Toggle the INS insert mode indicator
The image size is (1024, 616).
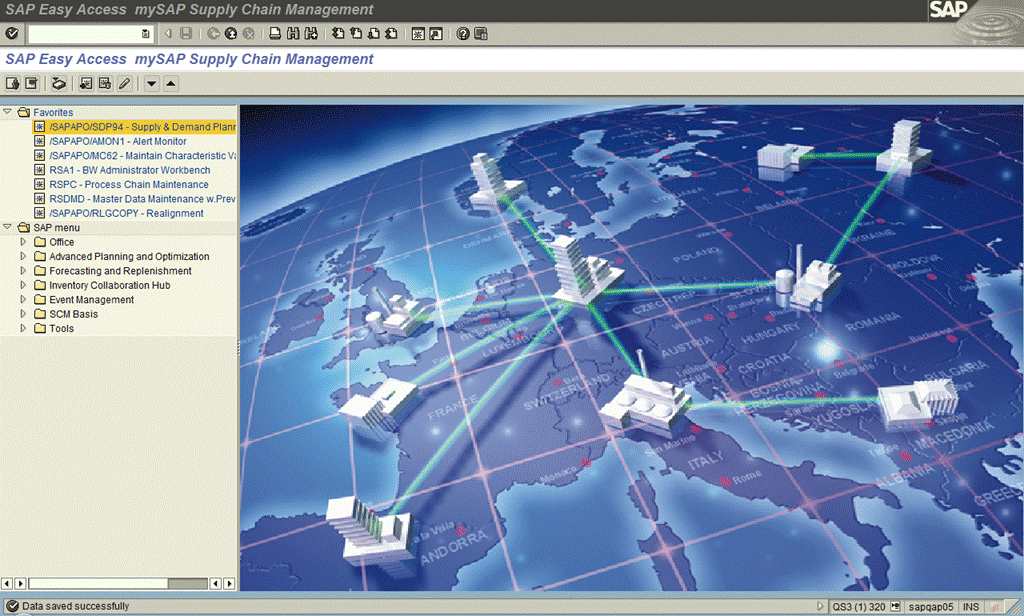(x=970, y=607)
